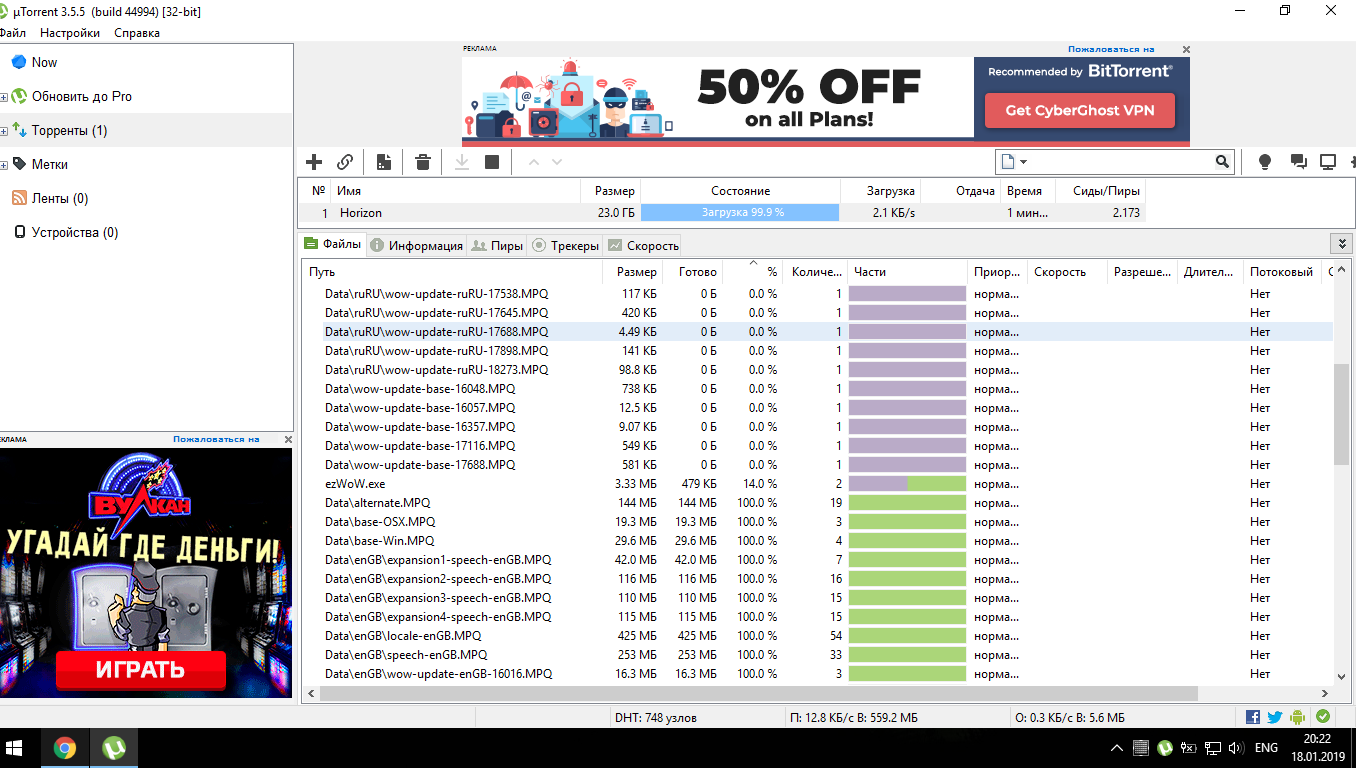The image size is (1356, 768).
Task: Click the Get CyberGhost VPN button
Action: tap(1079, 110)
